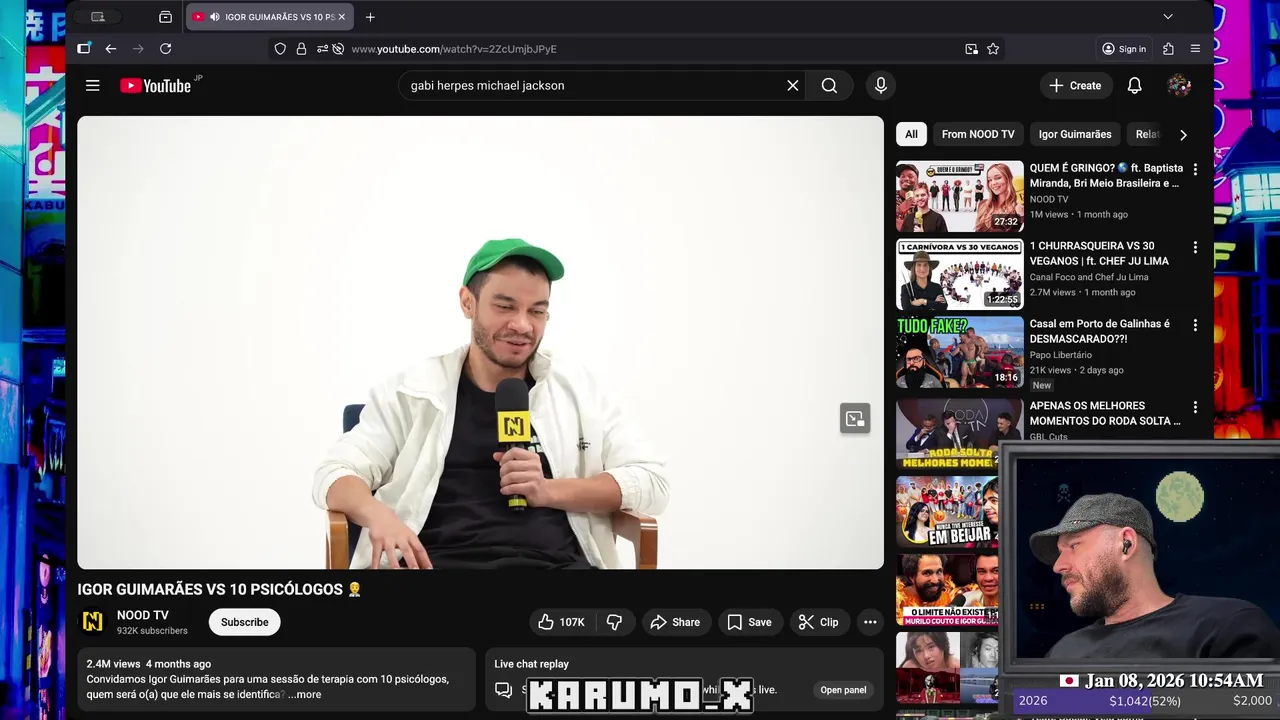
Task: Open more actions ellipsis under the video
Action: point(870,622)
